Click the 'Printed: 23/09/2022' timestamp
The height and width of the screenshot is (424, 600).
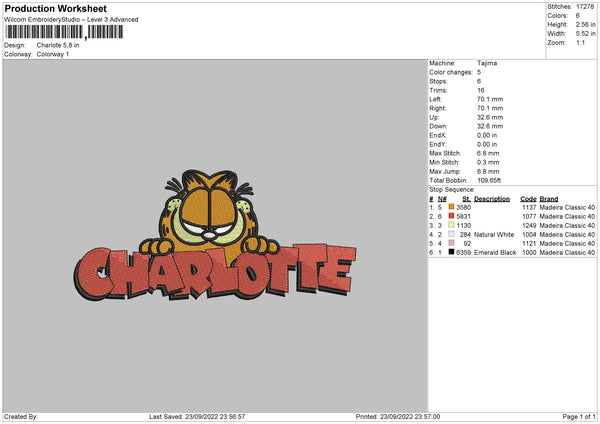pos(398,417)
